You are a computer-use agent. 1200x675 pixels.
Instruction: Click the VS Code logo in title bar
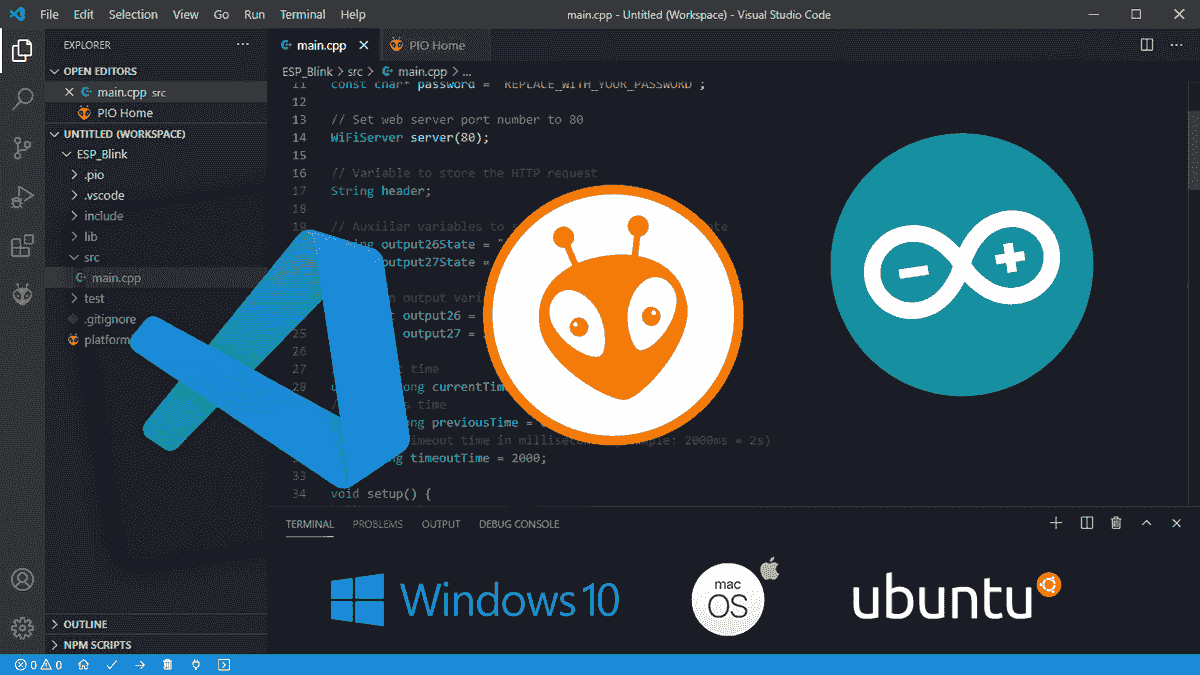point(17,15)
